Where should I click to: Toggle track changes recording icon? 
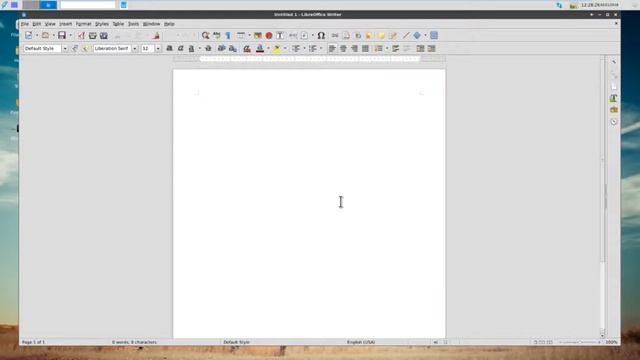click(392, 36)
